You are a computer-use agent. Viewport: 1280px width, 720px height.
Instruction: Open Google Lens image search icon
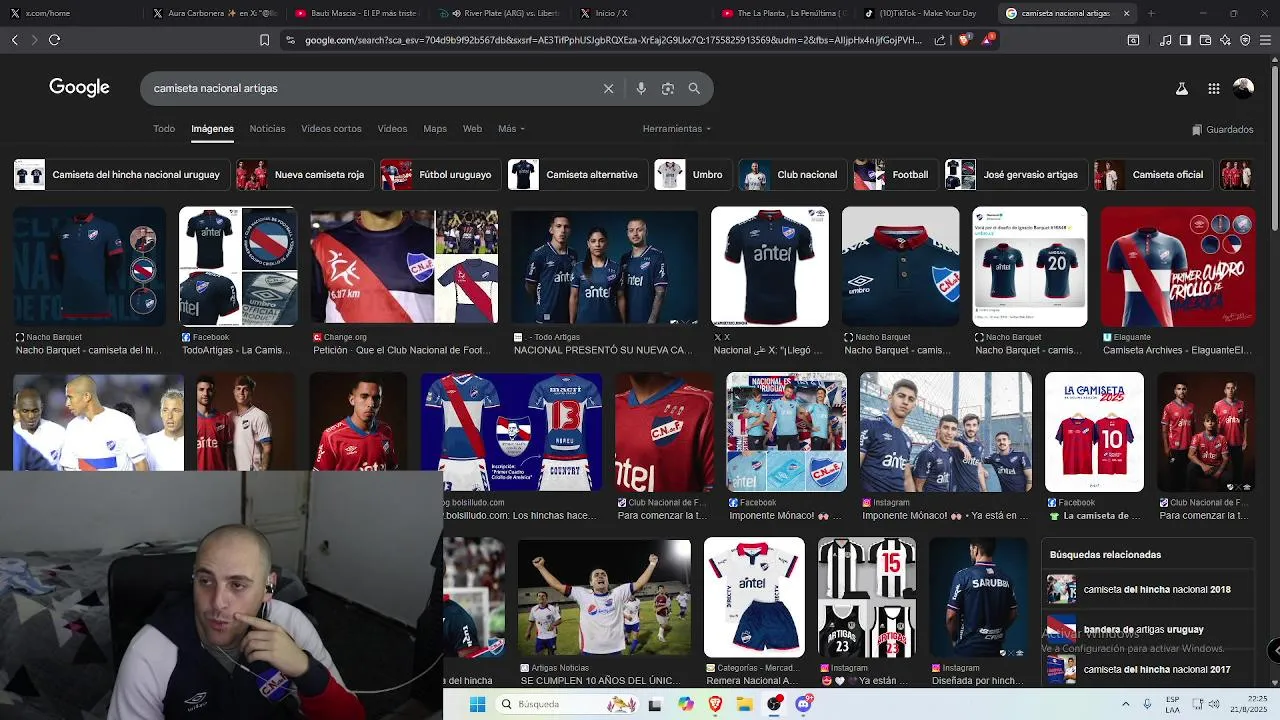[x=668, y=88]
